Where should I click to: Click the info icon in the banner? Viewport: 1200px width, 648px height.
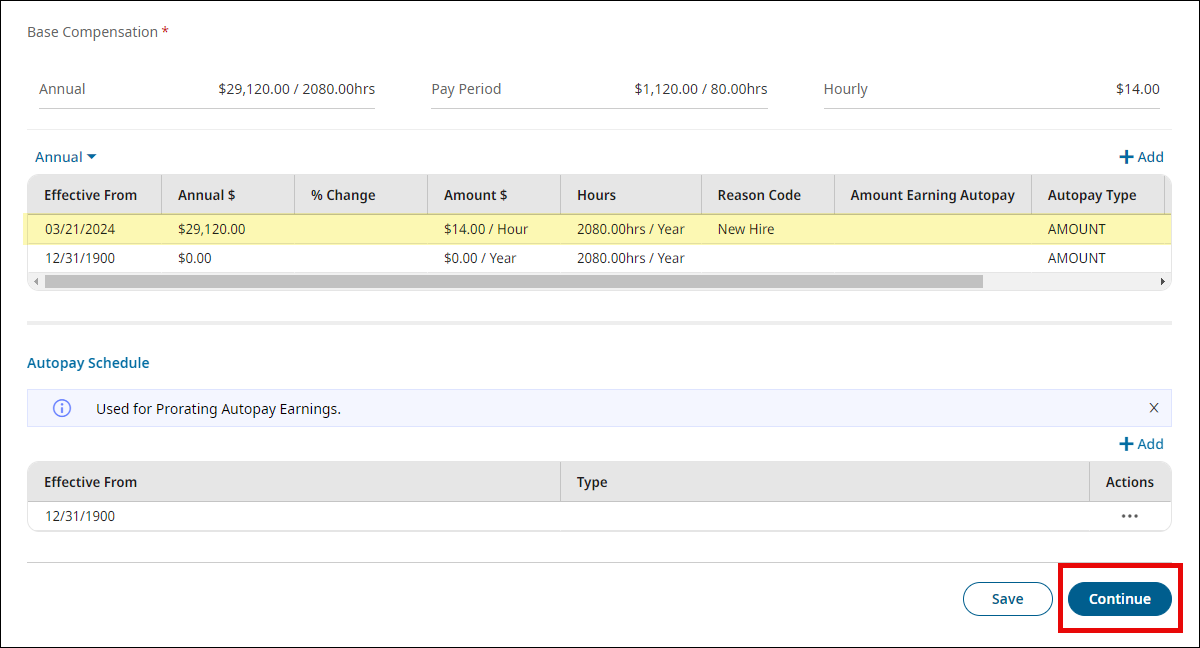point(62,408)
